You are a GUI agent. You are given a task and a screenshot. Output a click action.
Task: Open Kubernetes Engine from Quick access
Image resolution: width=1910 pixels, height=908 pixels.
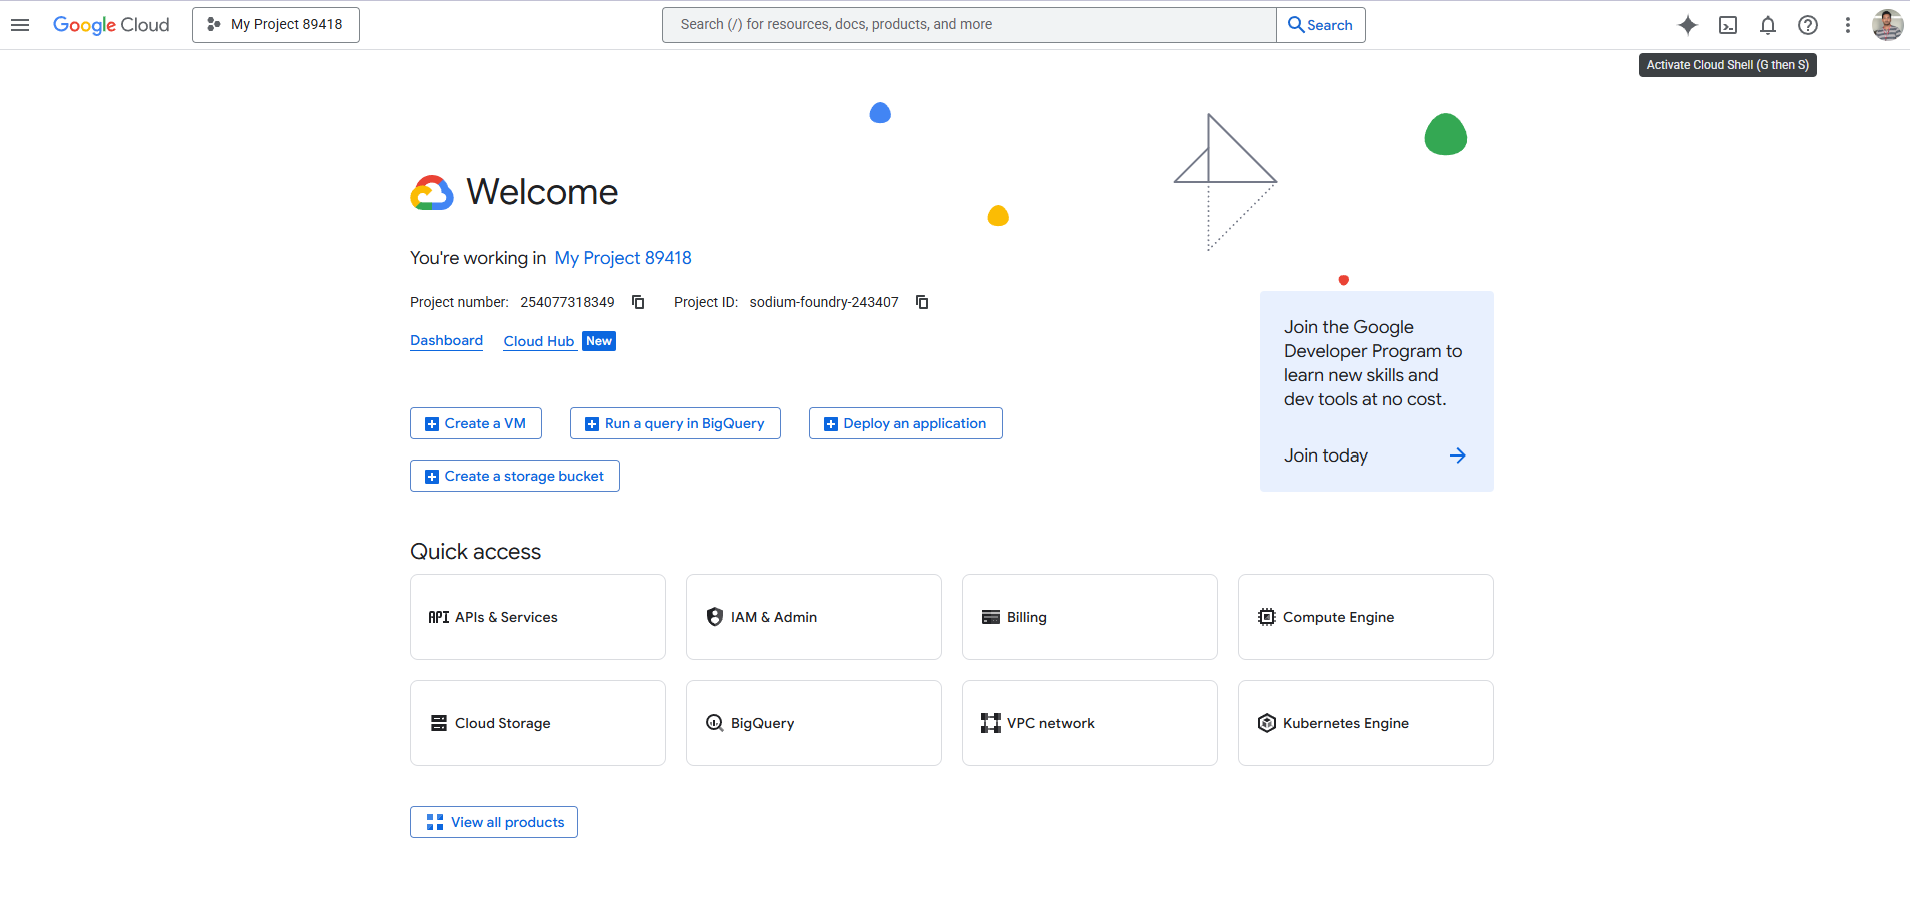(x=1365, y=722)
